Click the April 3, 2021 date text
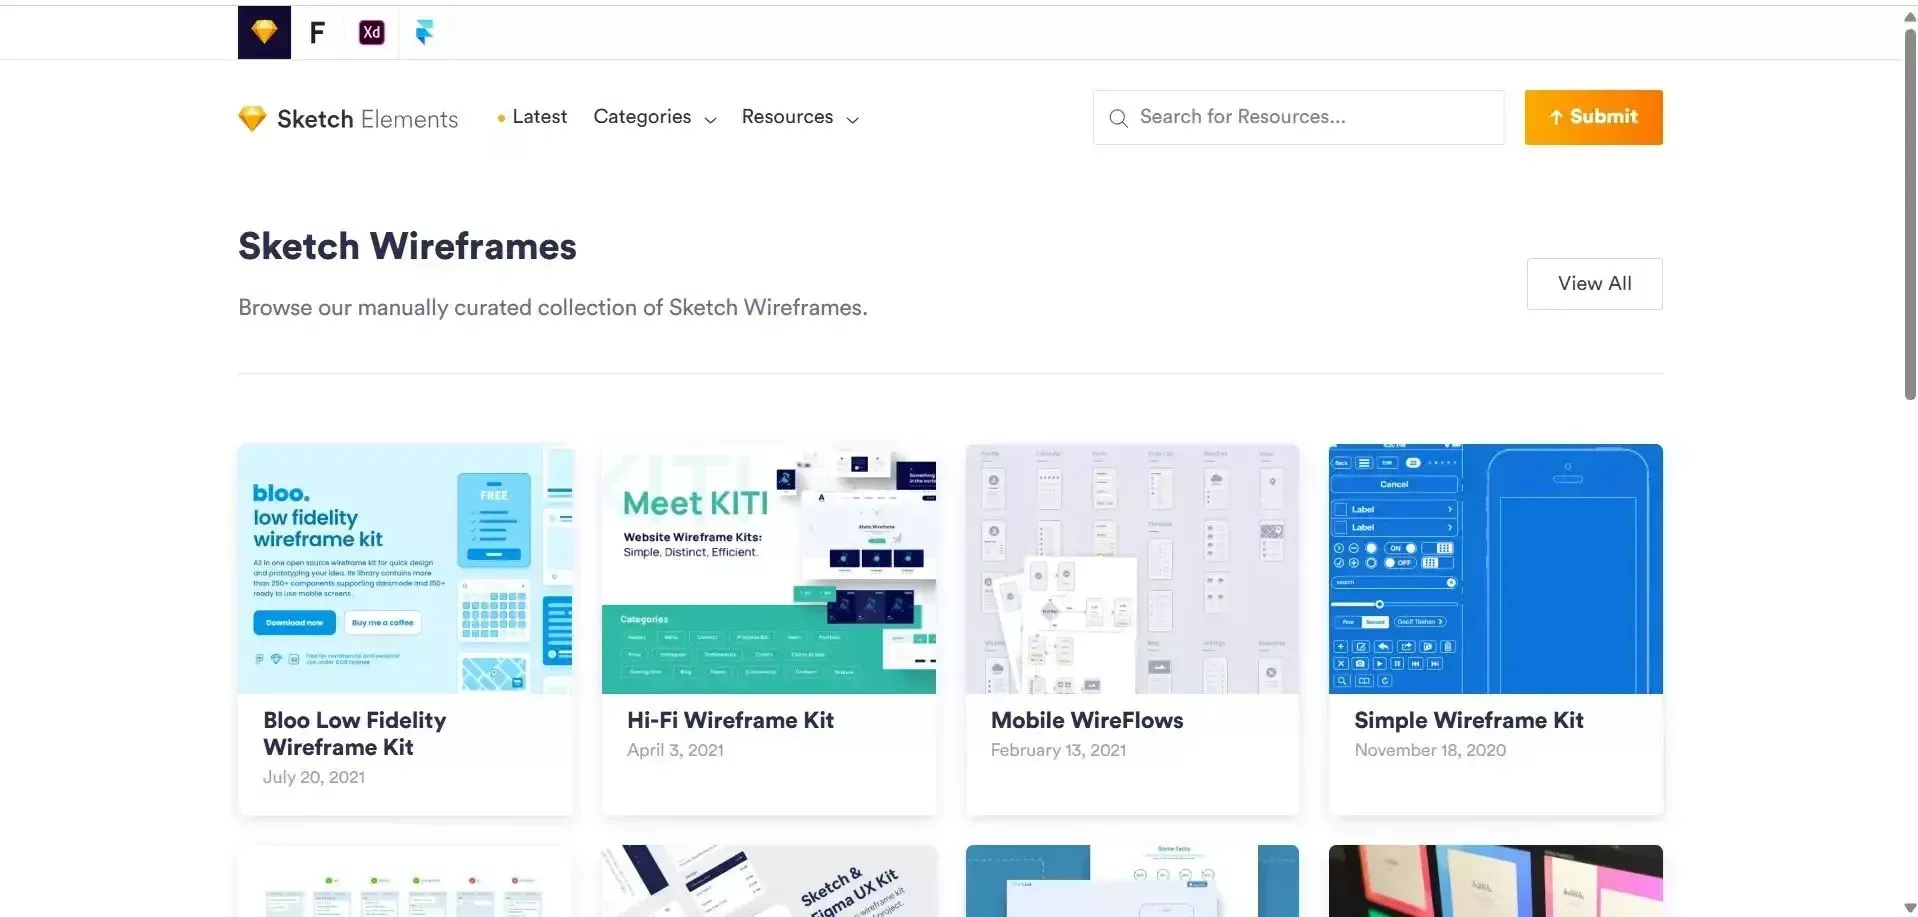The width and height of the screenshot is (1918, 917). pos(675,750)
